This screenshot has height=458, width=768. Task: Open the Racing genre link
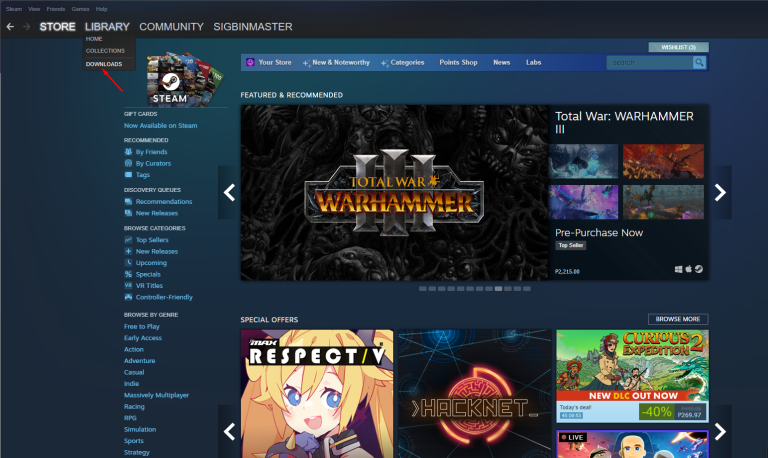134,407
